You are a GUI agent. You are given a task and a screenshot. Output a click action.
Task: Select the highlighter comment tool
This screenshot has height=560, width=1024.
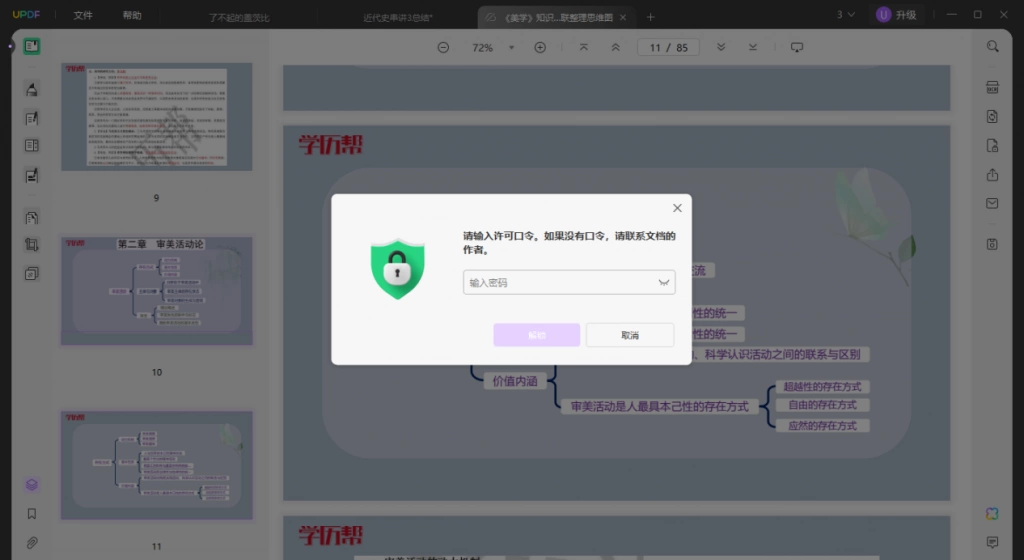point(31,90)
